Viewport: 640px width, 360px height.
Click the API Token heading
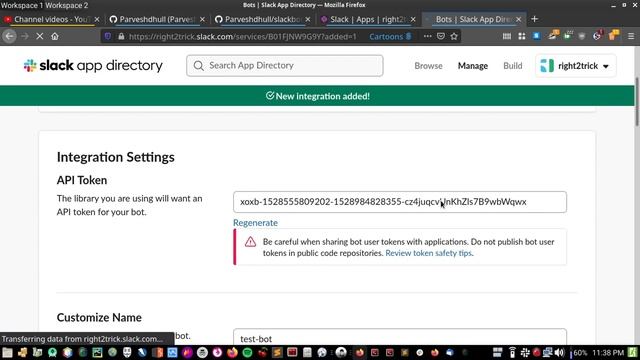tap(82, 180)
